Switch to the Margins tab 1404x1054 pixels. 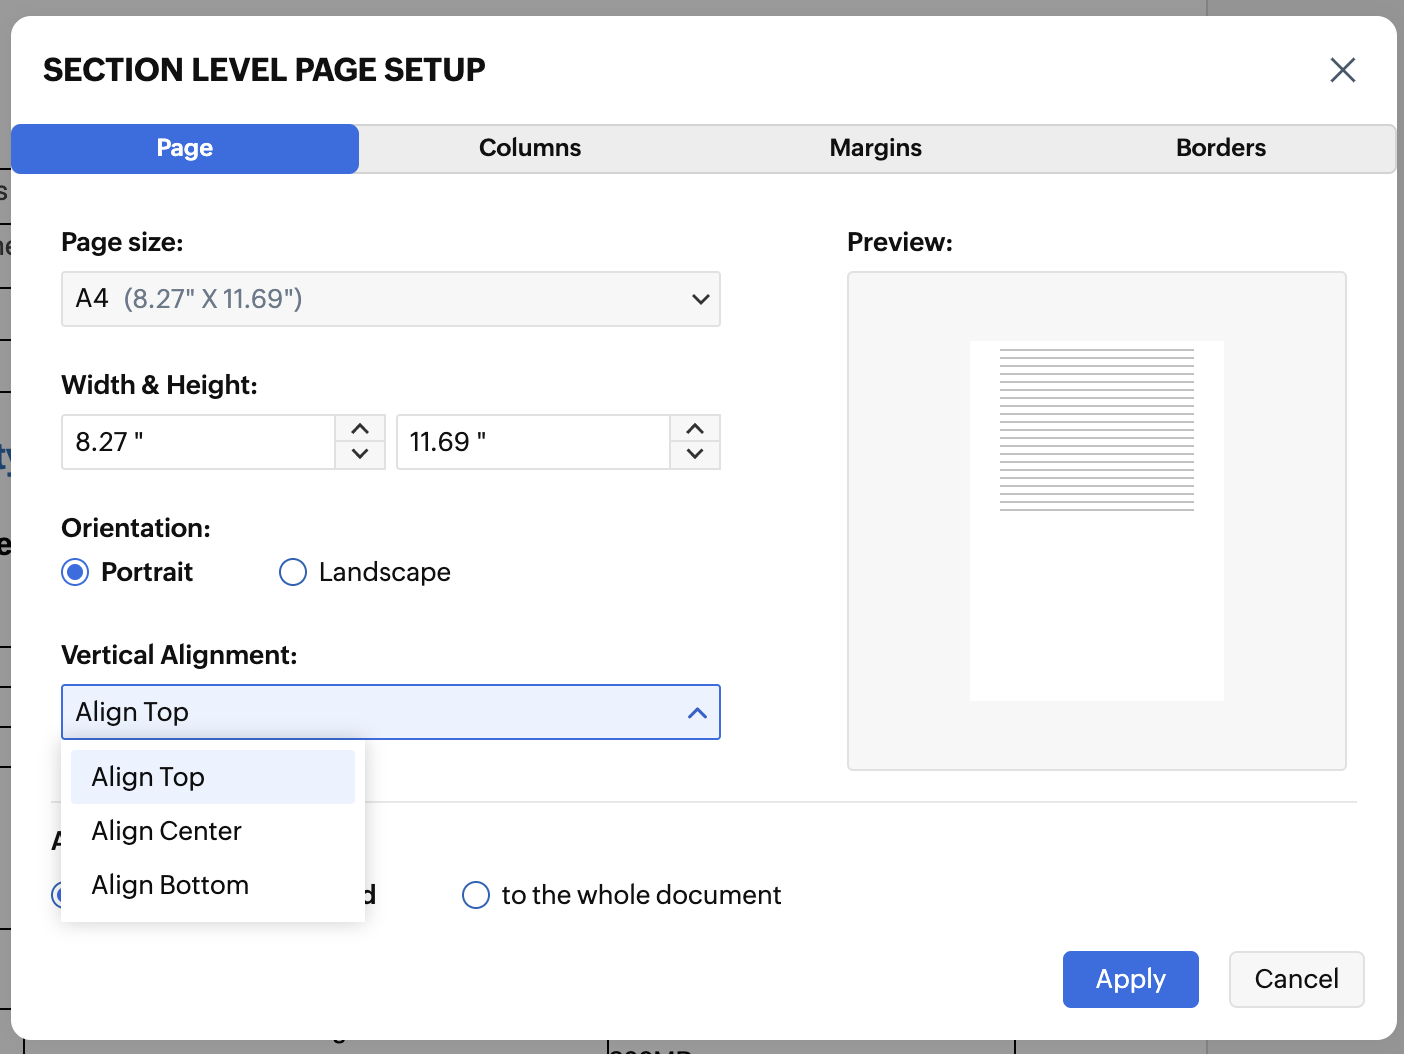[875, 148]
